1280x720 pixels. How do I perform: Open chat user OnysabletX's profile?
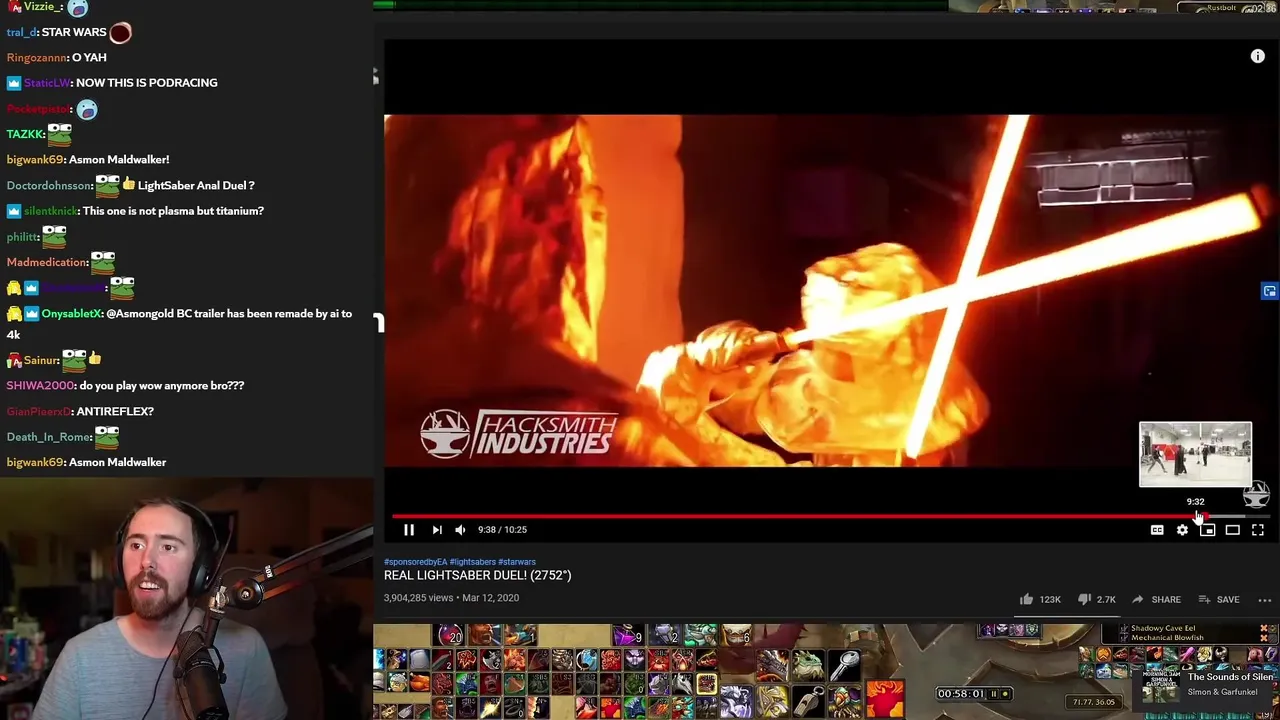coord(72,314)
